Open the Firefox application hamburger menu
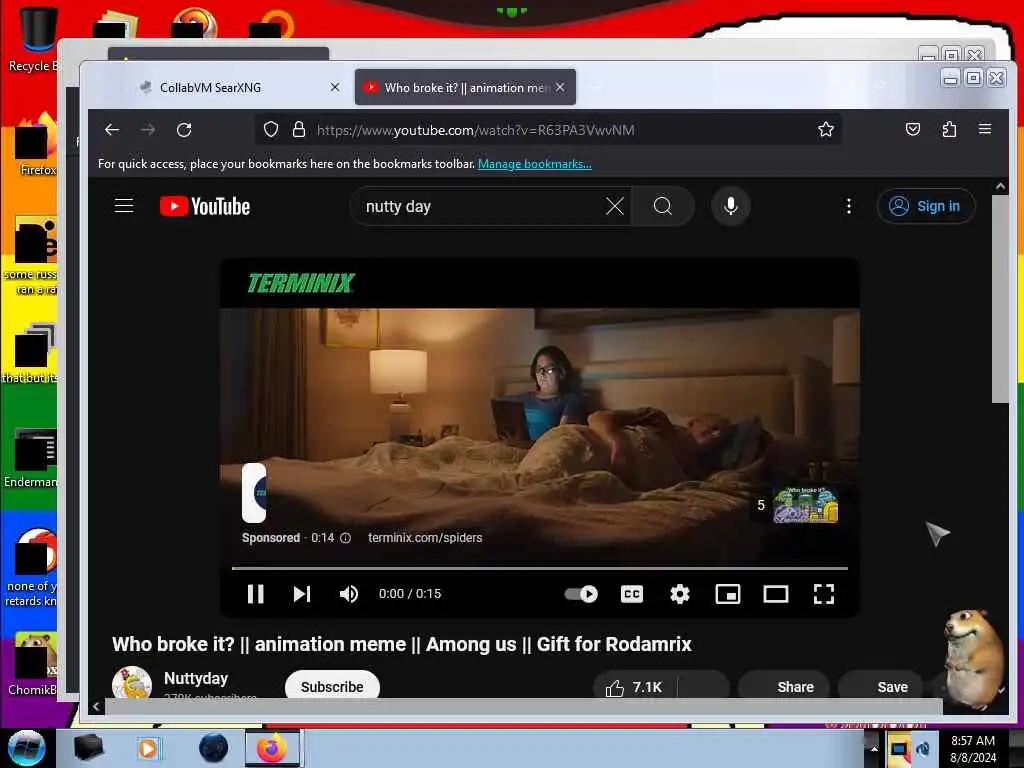This screenshot has height=768, width=1024. click(x=985, y=129)
